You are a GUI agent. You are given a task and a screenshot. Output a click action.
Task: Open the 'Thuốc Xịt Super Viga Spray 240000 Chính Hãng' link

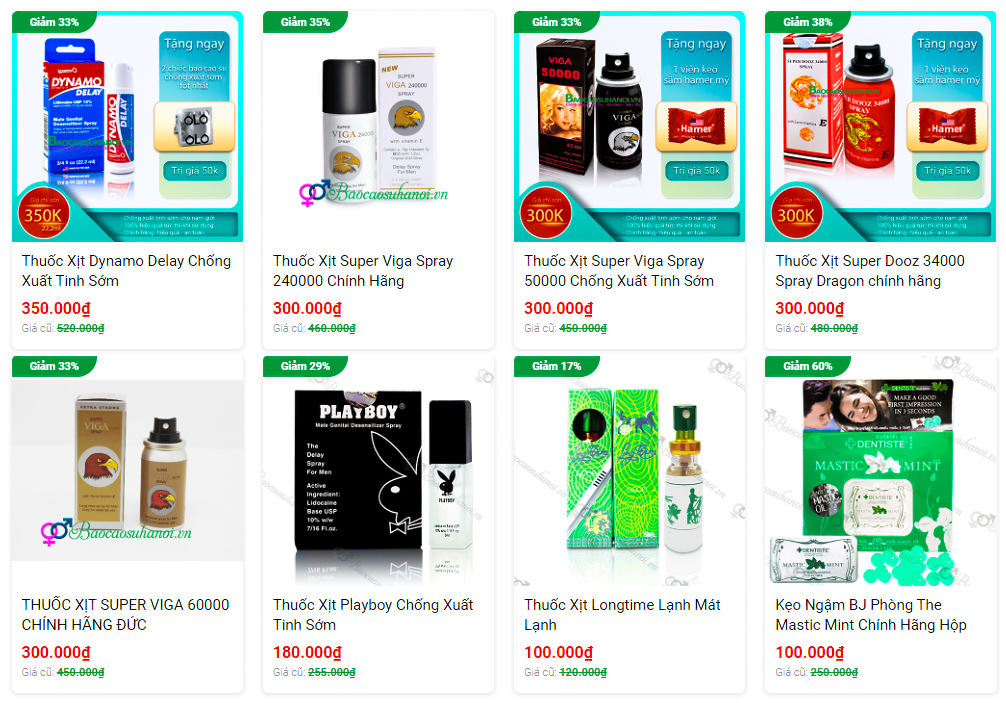coord(363,271)
